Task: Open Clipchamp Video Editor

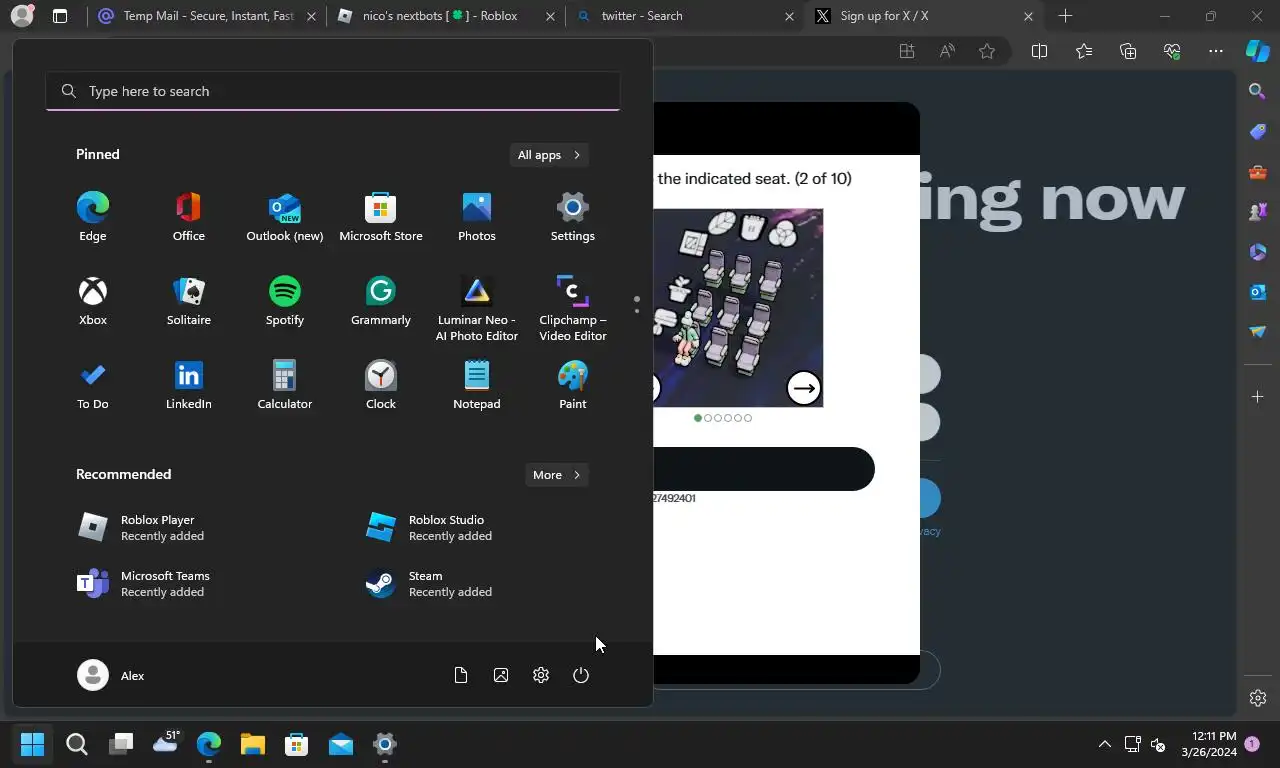Action: [573, 308]
